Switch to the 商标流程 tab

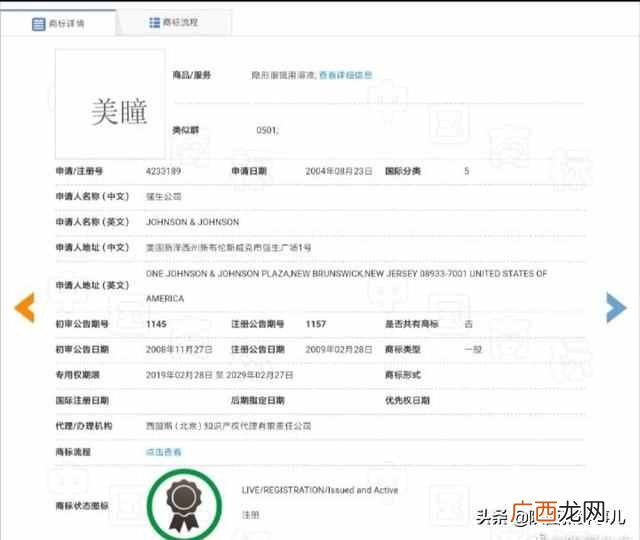pos(174,22)
